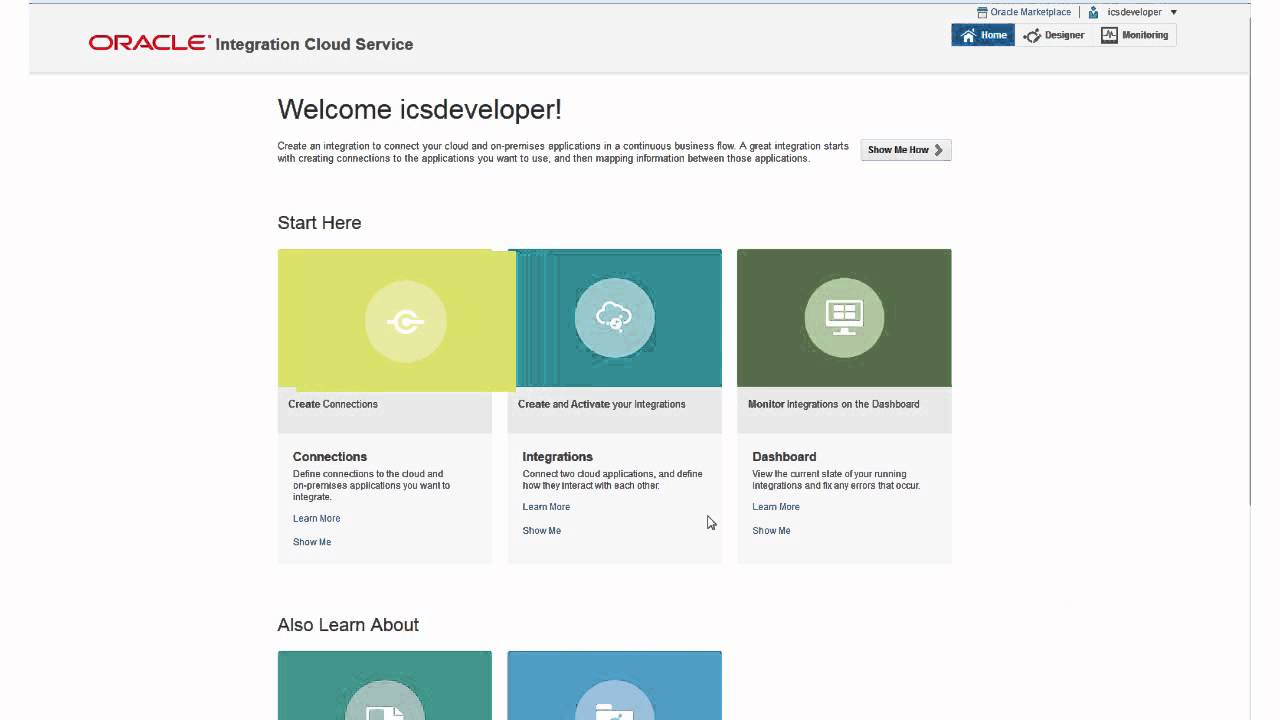Screen dimensions: 1280x720
Task: Click Show Me under Dashboard
Action: [x=771, y=531]
